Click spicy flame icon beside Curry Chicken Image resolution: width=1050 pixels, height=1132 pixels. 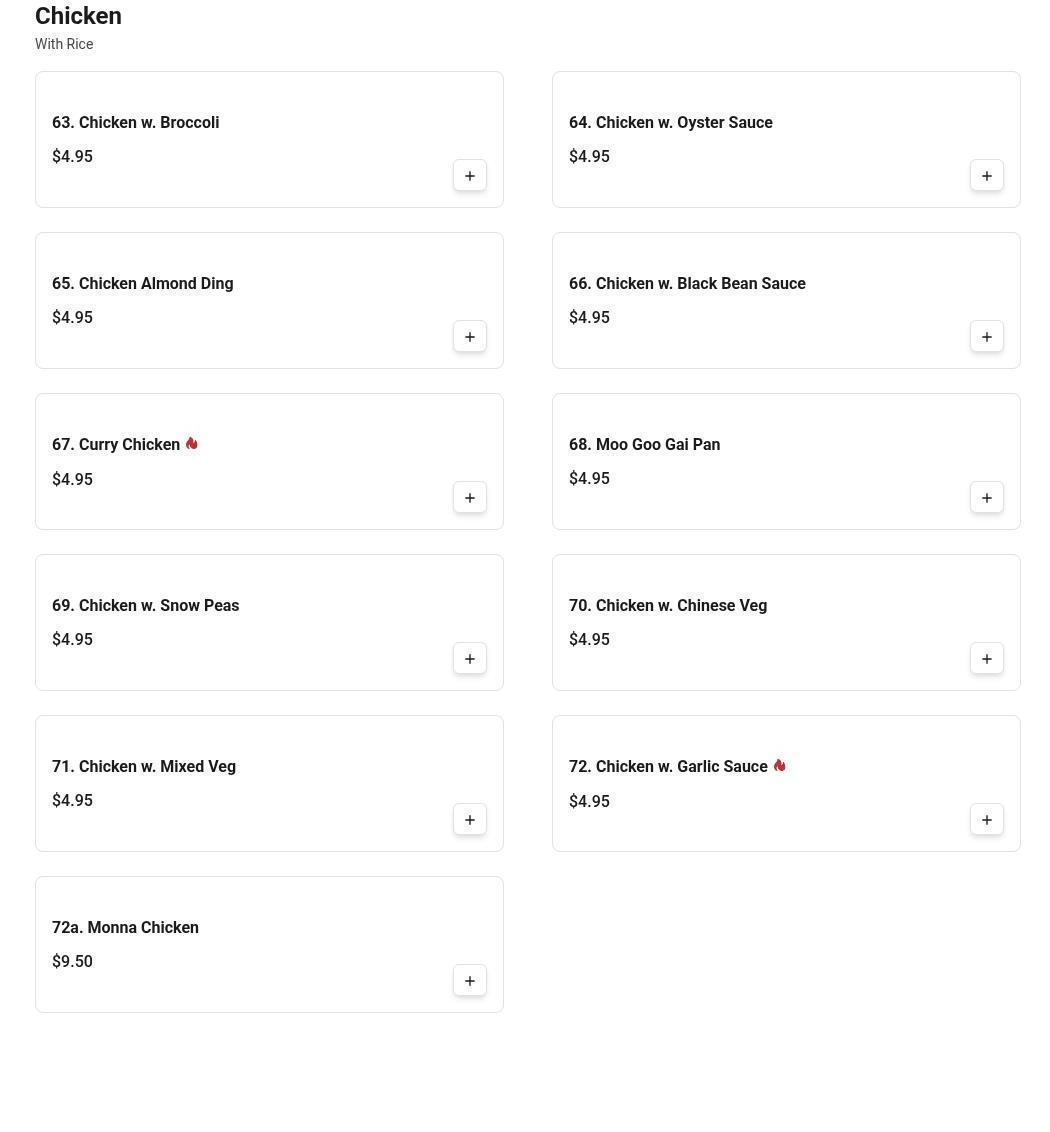[191, 443]
